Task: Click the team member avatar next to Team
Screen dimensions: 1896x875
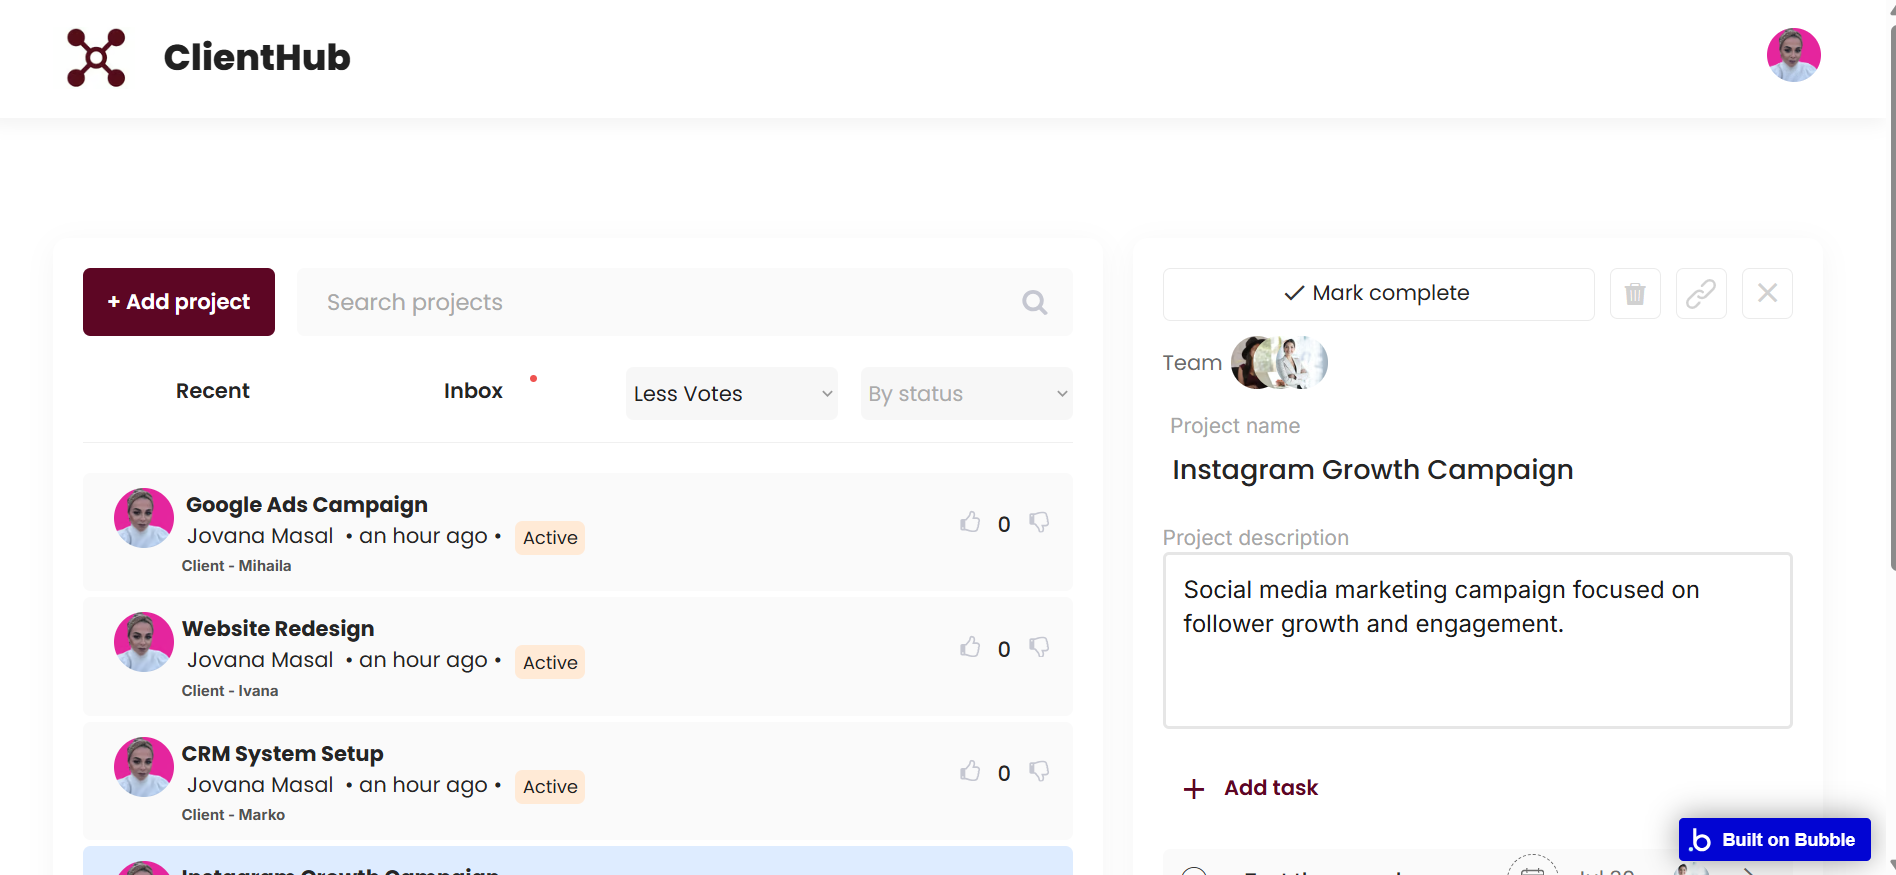Action: point(1278,362)
